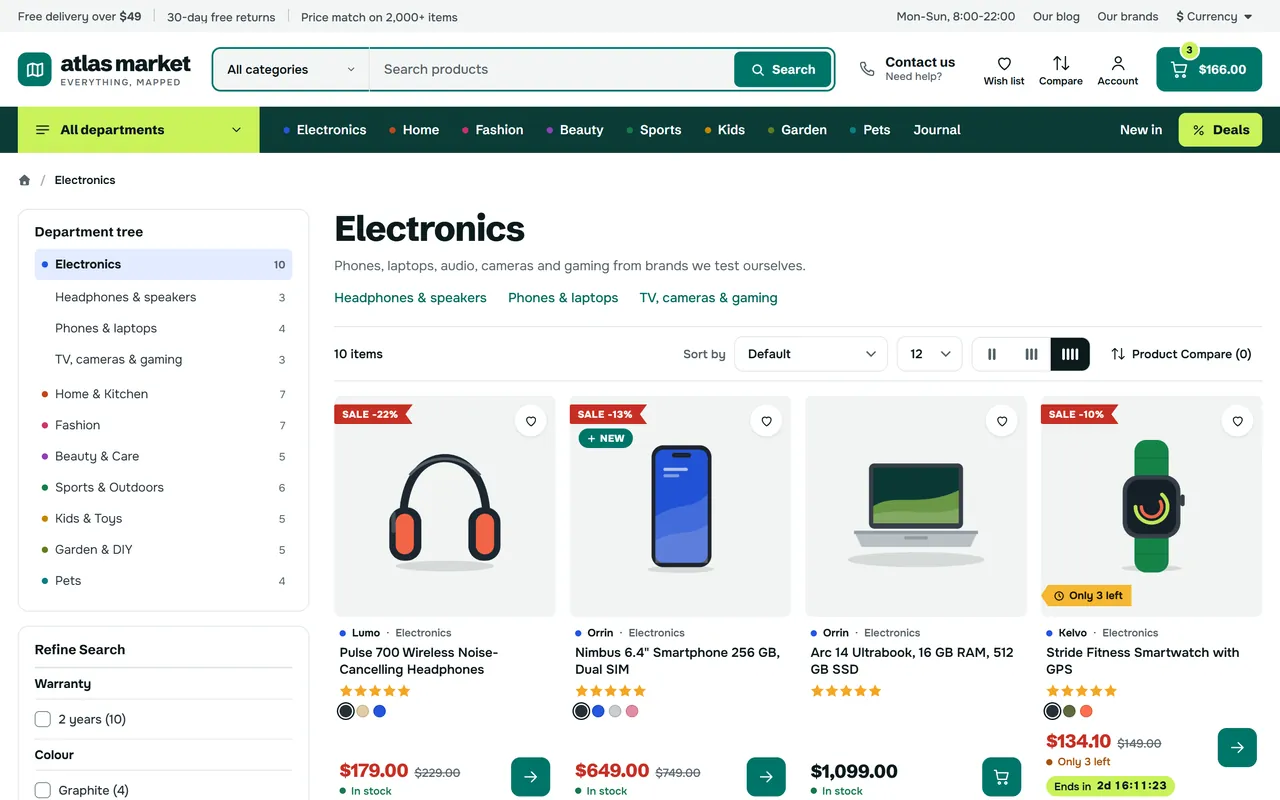Add Arc 14 Ultrabook to cart

[1002, 777]
